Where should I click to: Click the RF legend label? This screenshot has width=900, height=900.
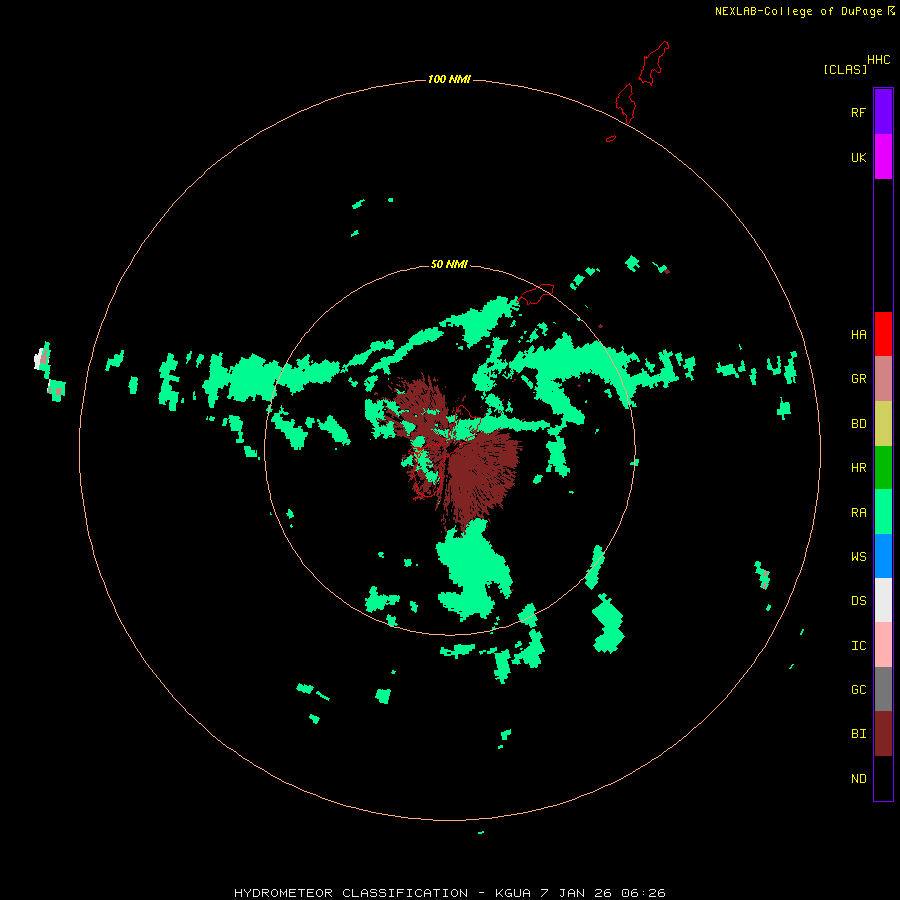pos(858,112)
